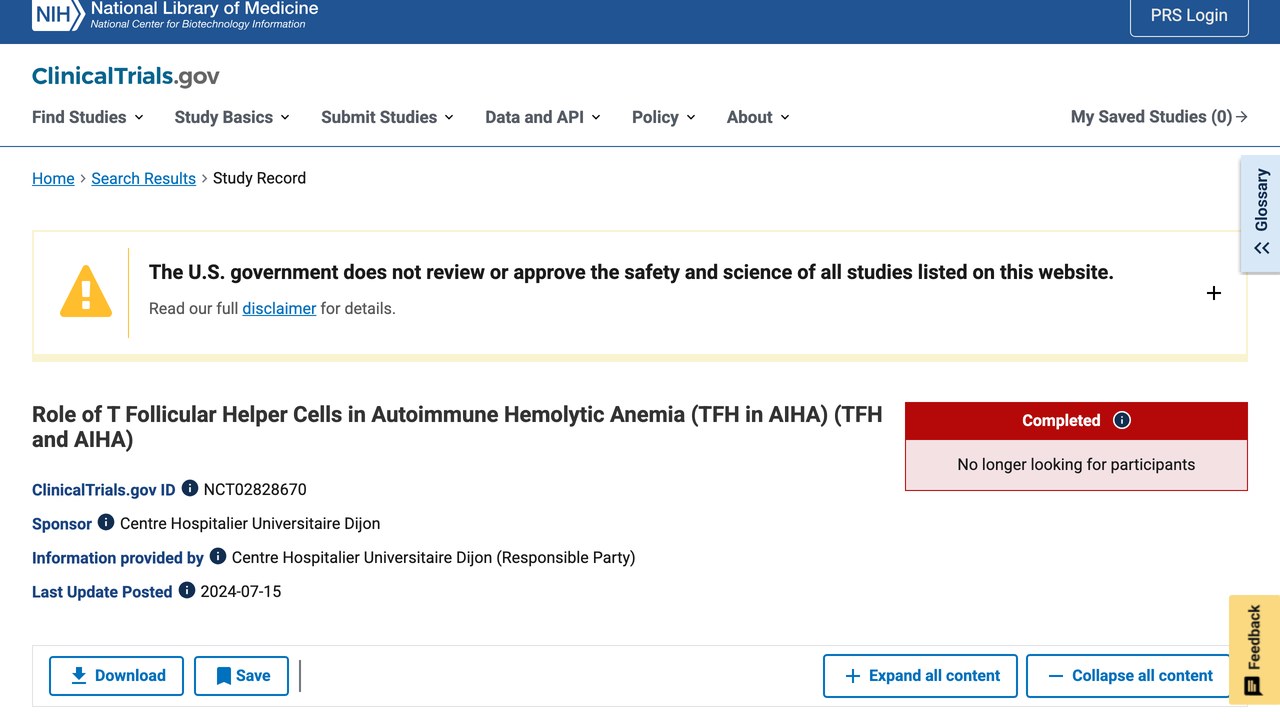1280x720 pixels.
Task: Click the NIH National Library of Medicine logo
Action: click(x=175, y=15)
